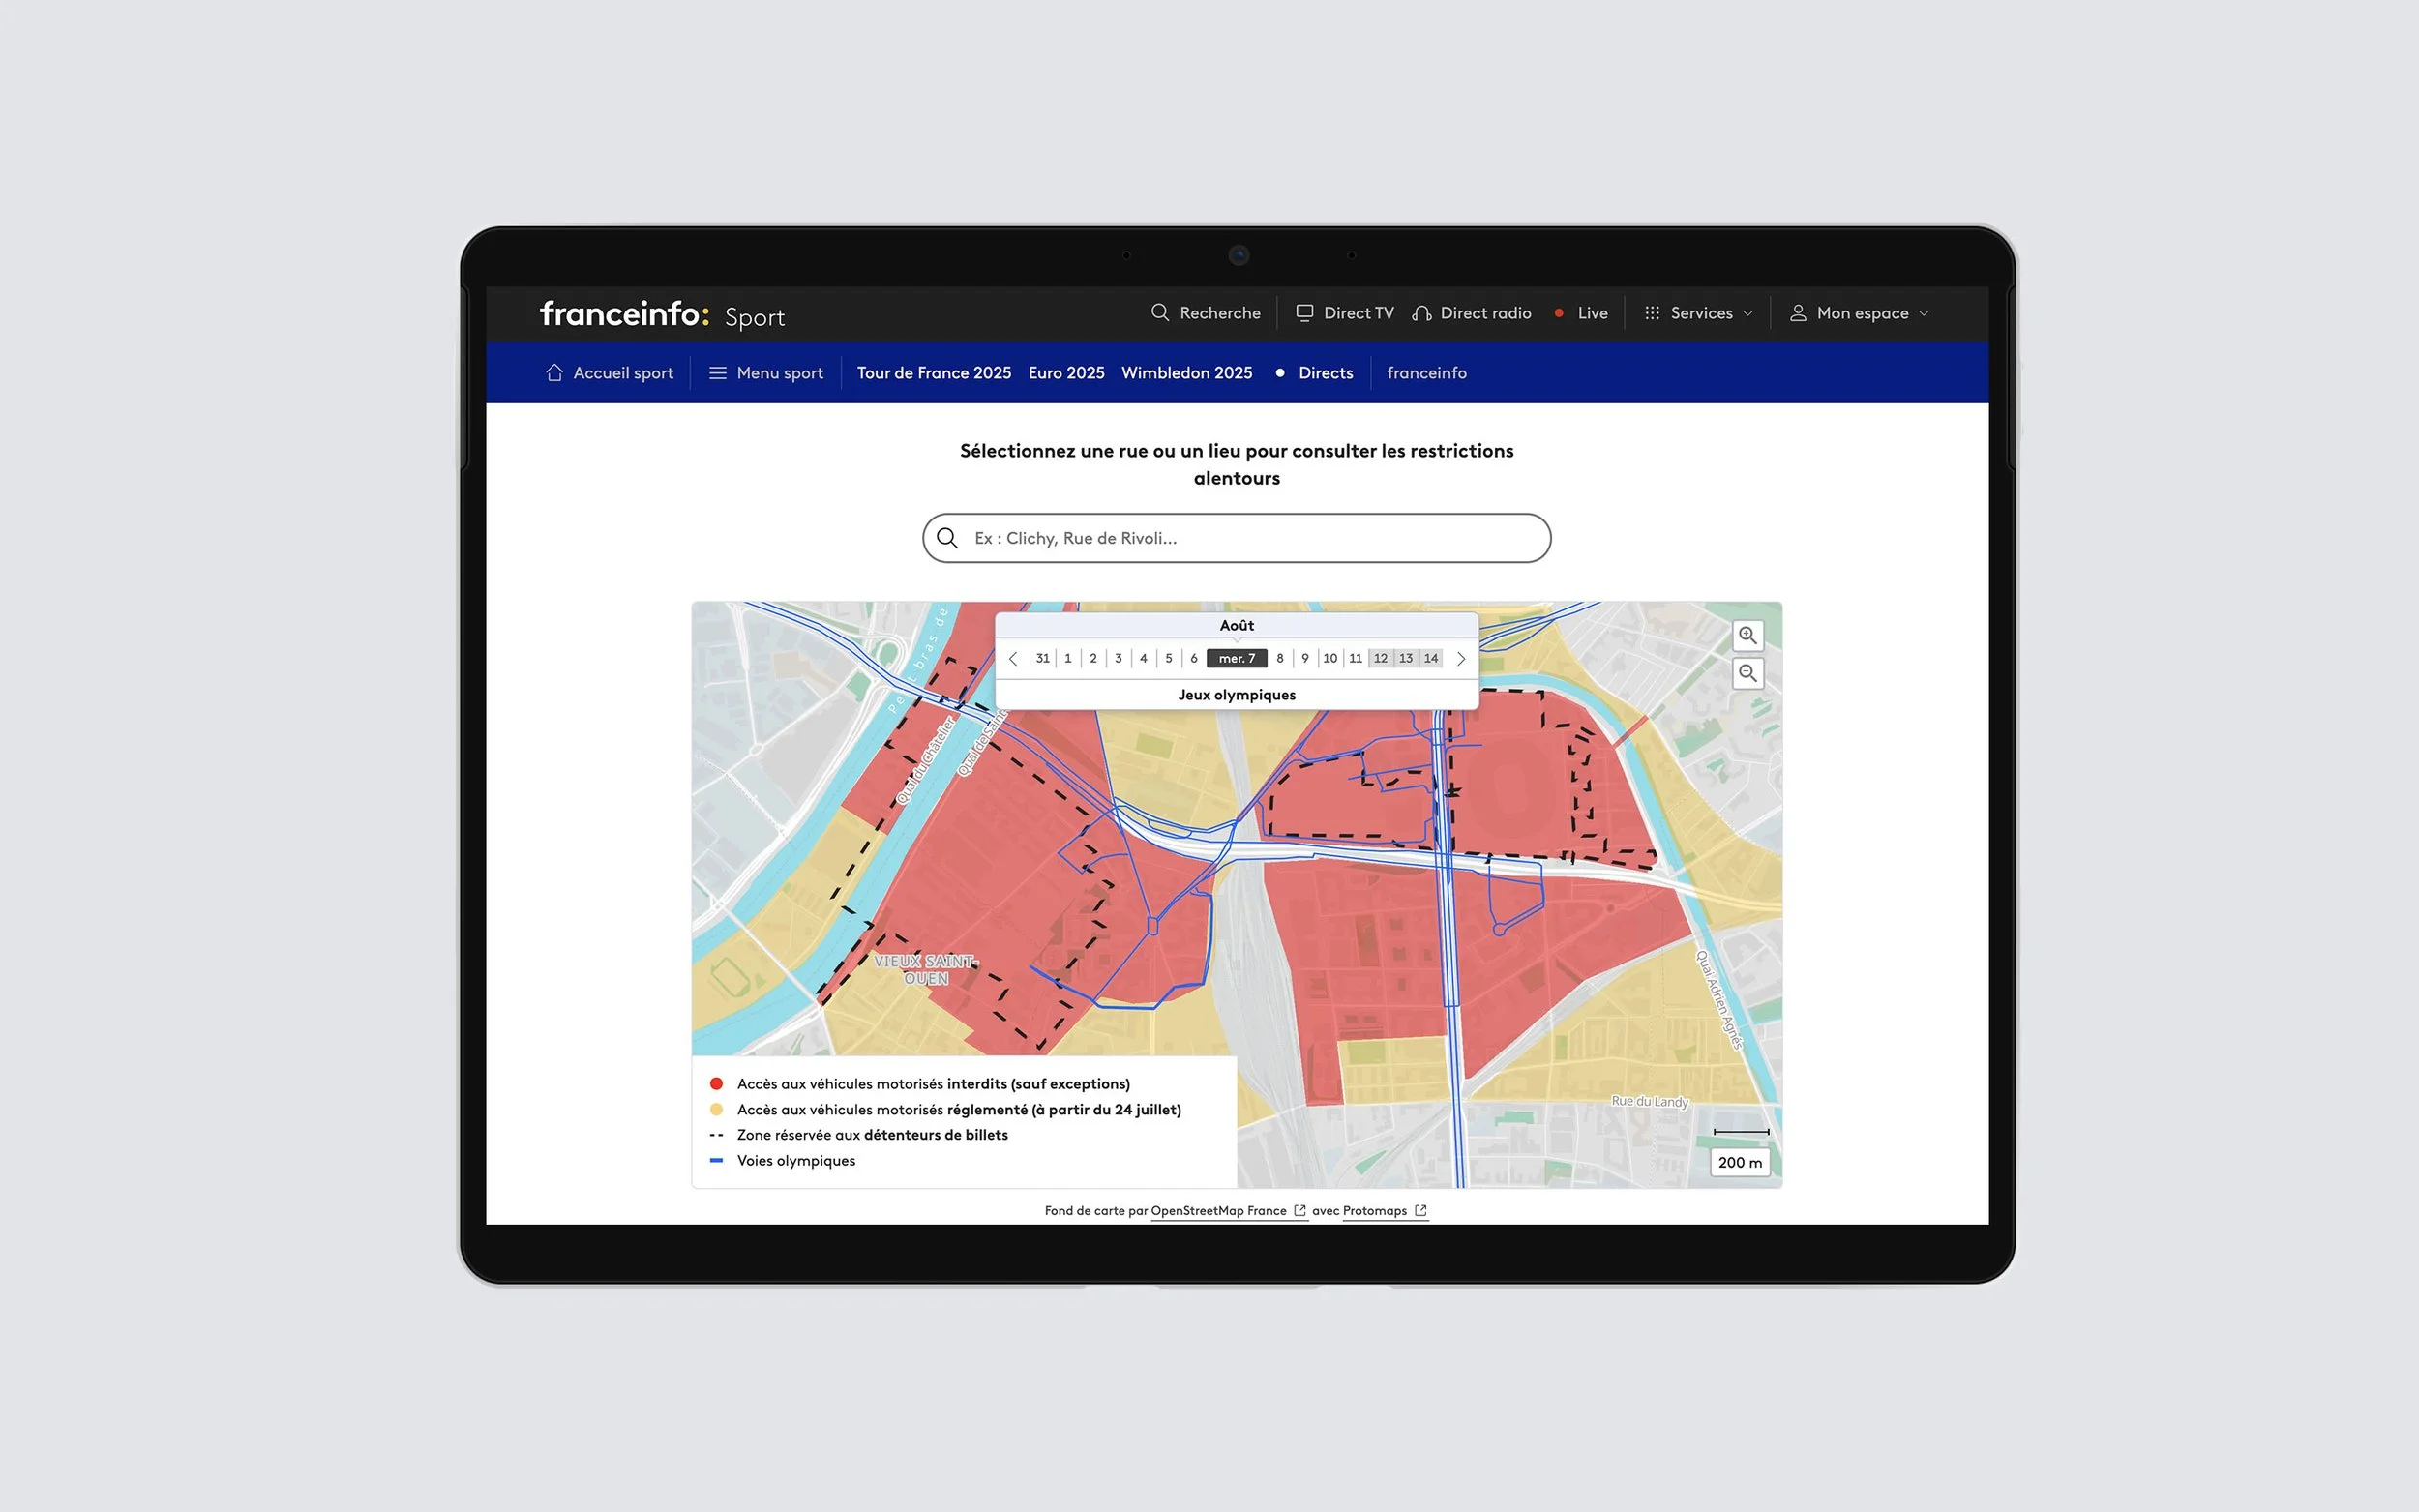Select date 12 in the date bar
2419x1512 pixels.
(1380, 658)
